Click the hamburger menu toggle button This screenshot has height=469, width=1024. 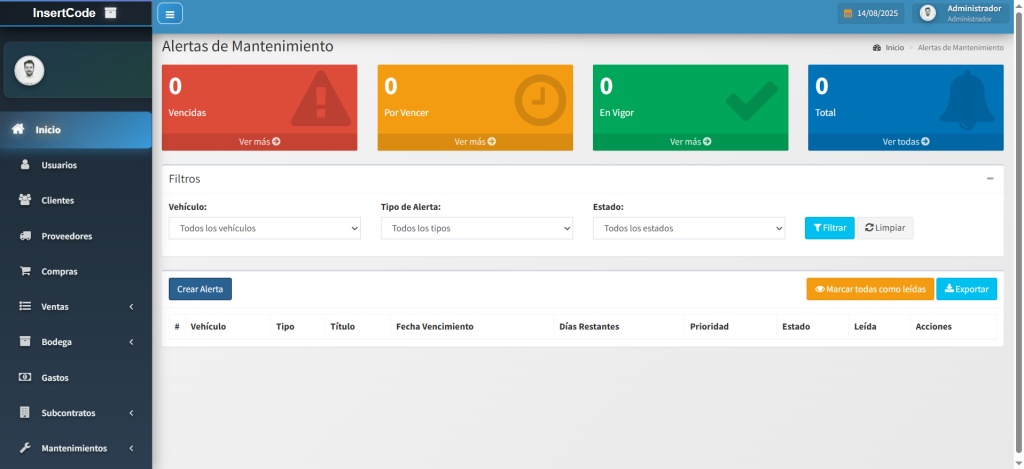pos(170,13)
